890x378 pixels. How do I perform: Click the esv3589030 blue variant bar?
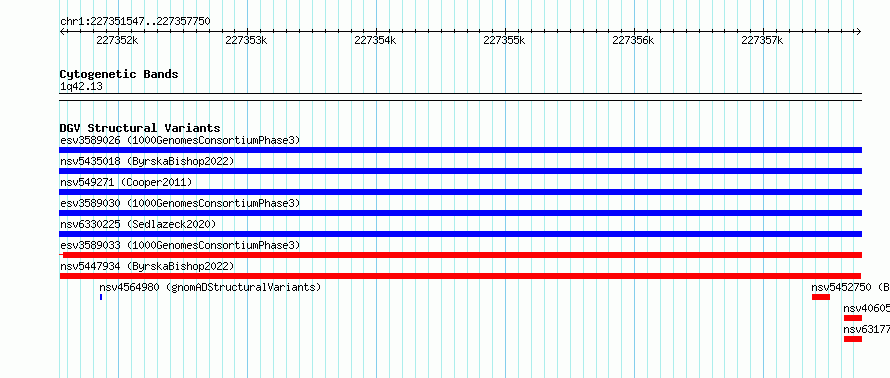tap(460, 213)
